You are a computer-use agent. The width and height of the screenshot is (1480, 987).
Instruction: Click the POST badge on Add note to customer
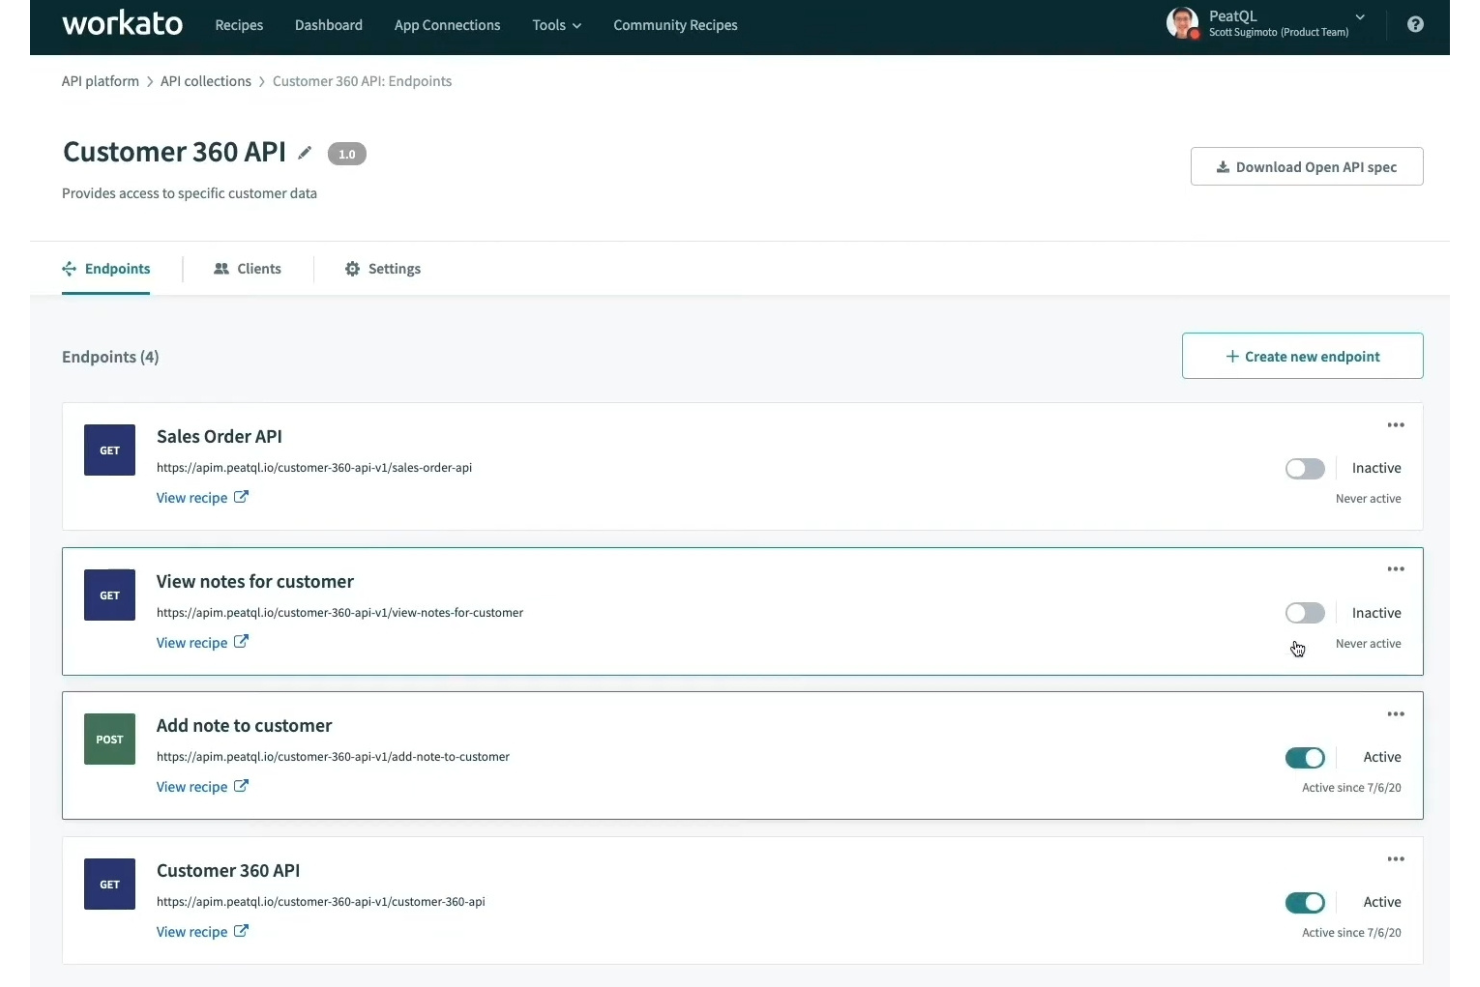[109, 739]
